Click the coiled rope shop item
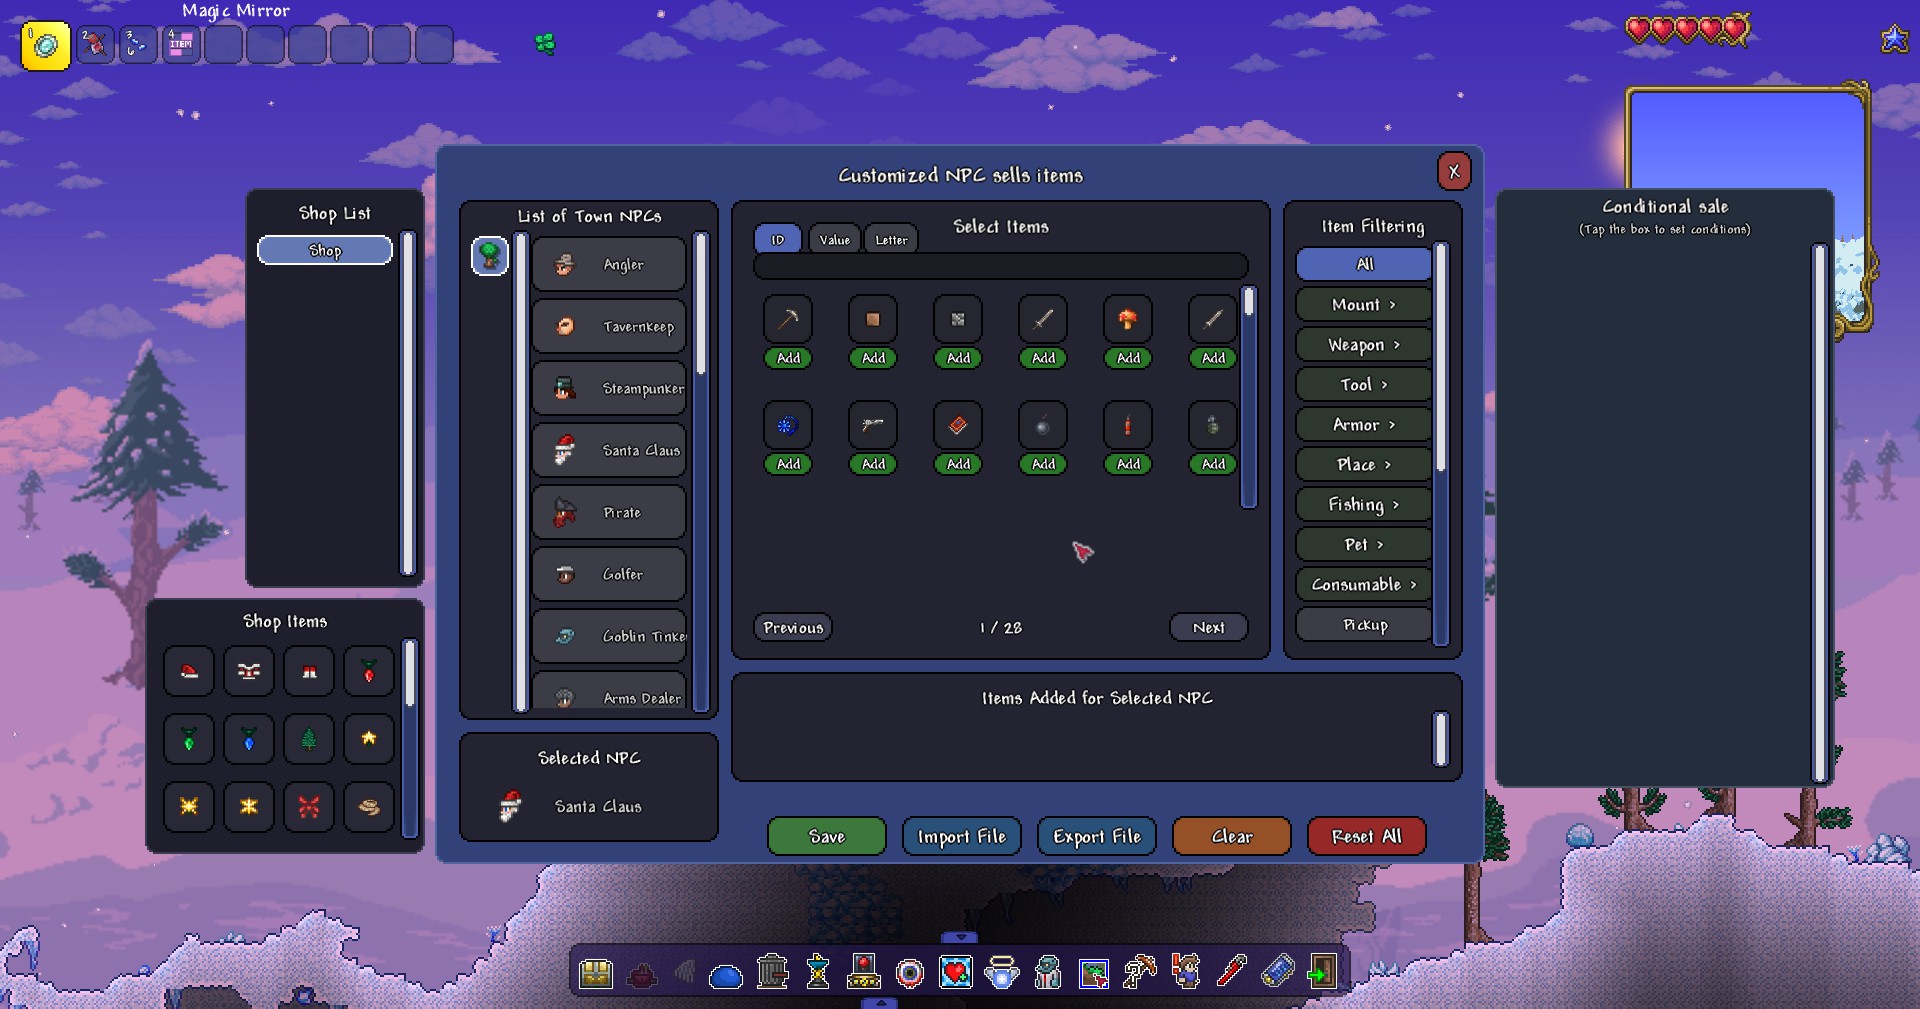The height and width of the screenshot is (1009, 1920). click(369, 807)
